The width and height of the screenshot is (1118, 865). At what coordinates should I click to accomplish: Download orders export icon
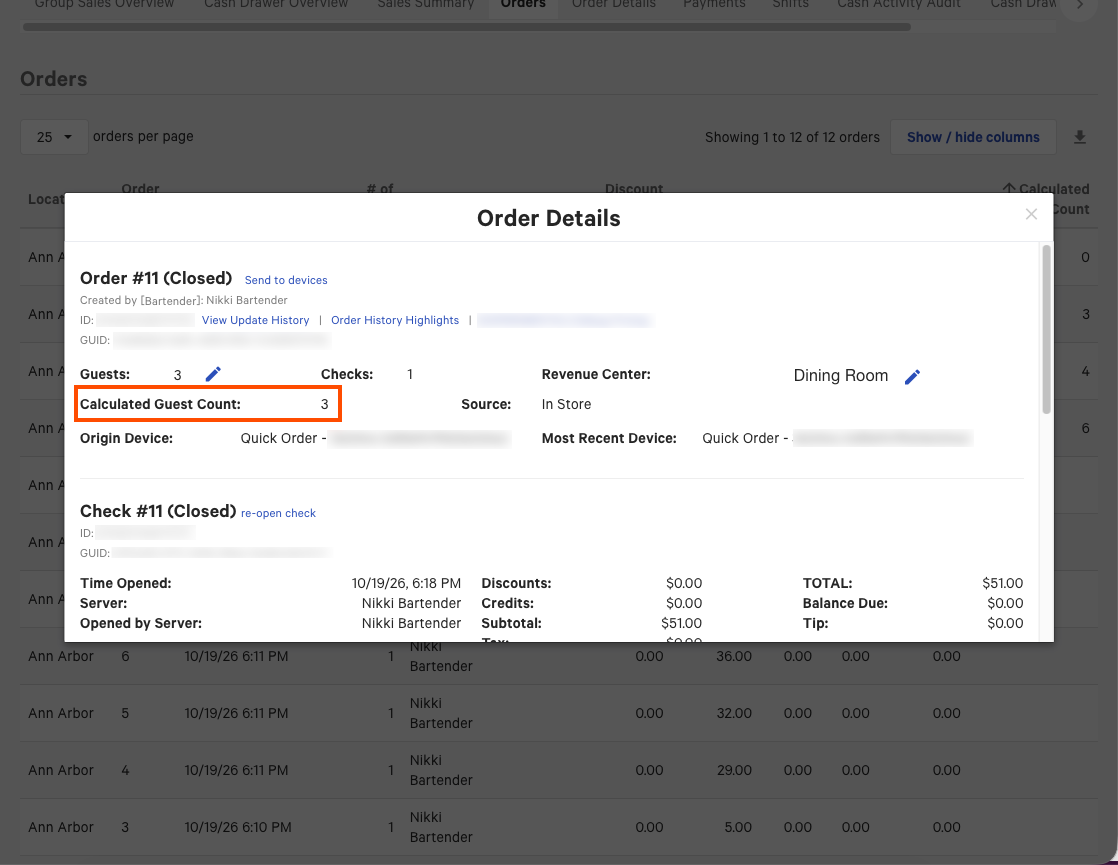[1079, 137]
